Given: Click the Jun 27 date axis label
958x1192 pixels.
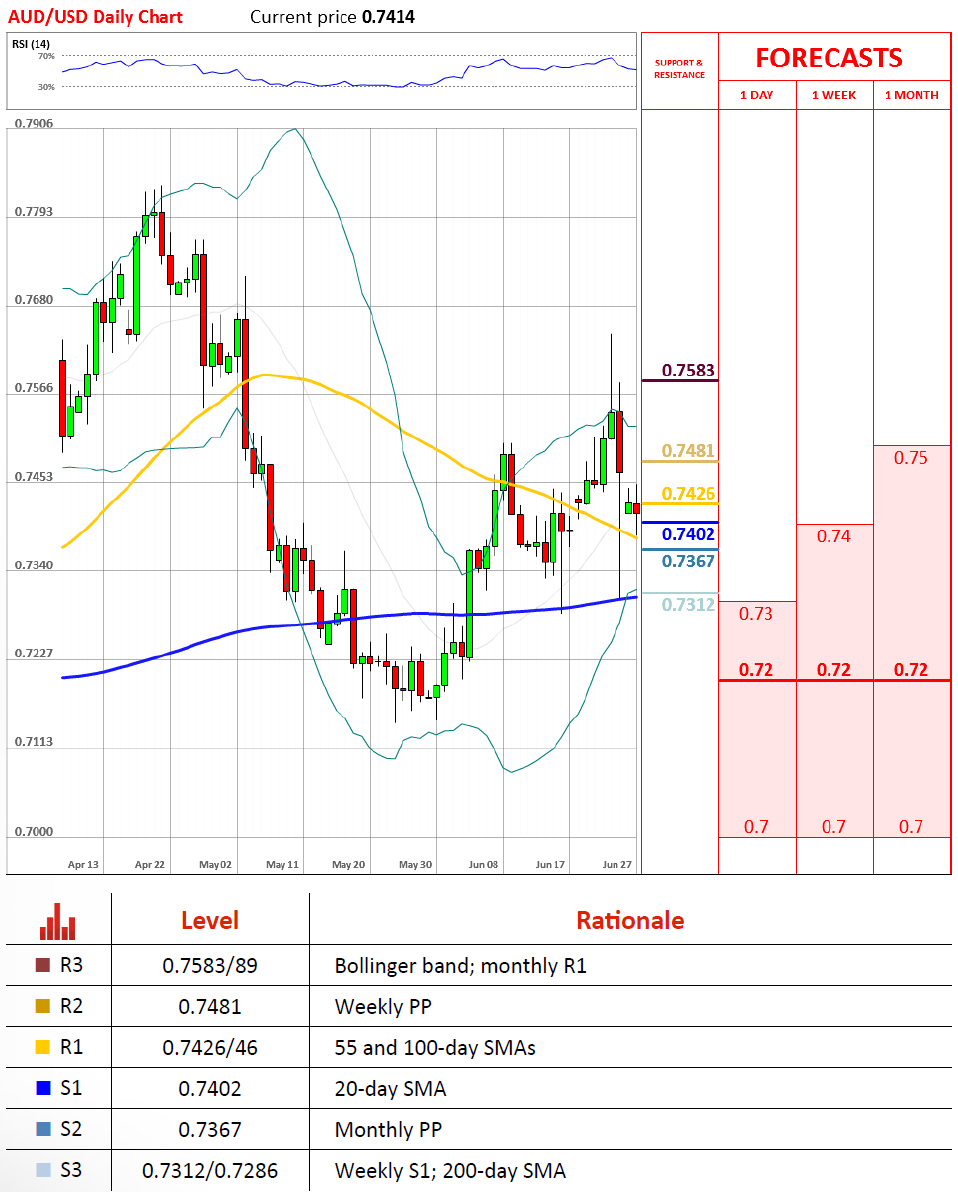Looking at the screenshot, I should click(617, 864).
